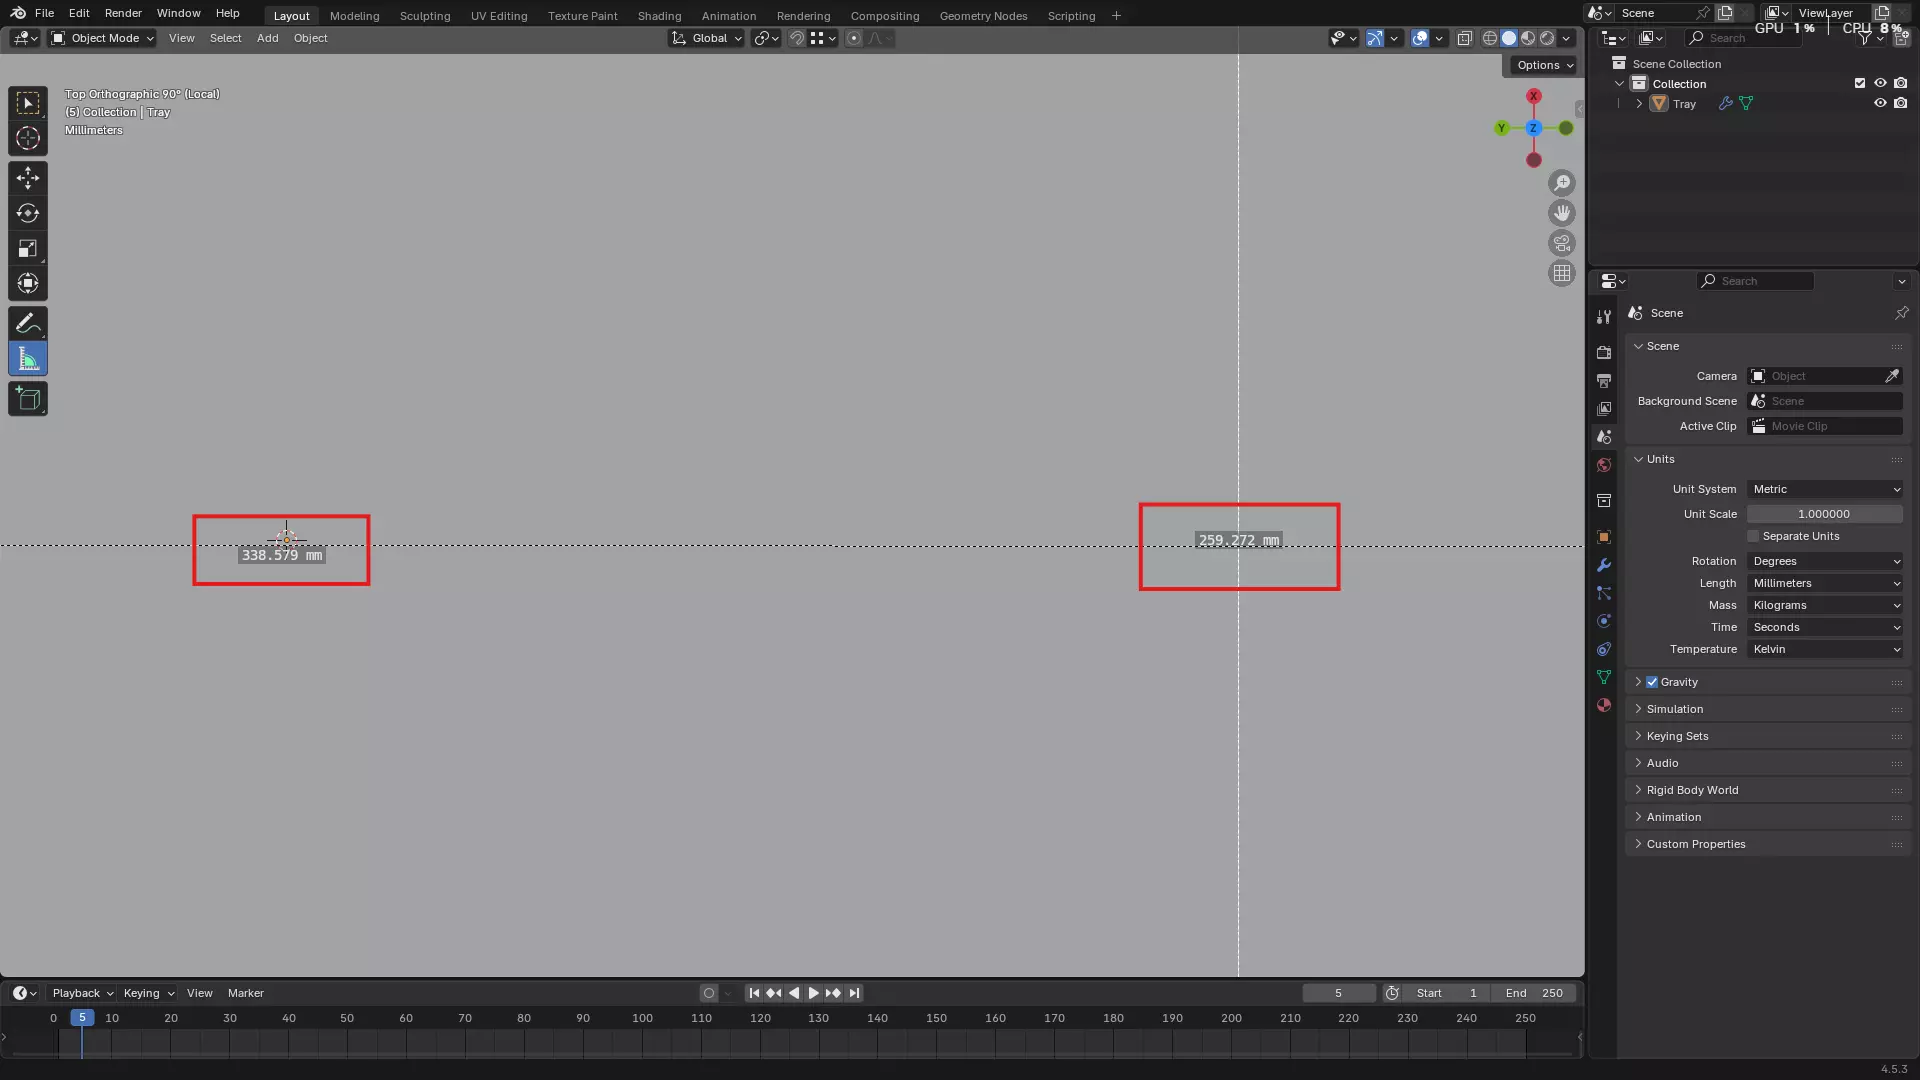The height and width of the screenshot is (1080, 1920).
Task: Open Modifiers wrench properties tab
Action: [1604, 565]
